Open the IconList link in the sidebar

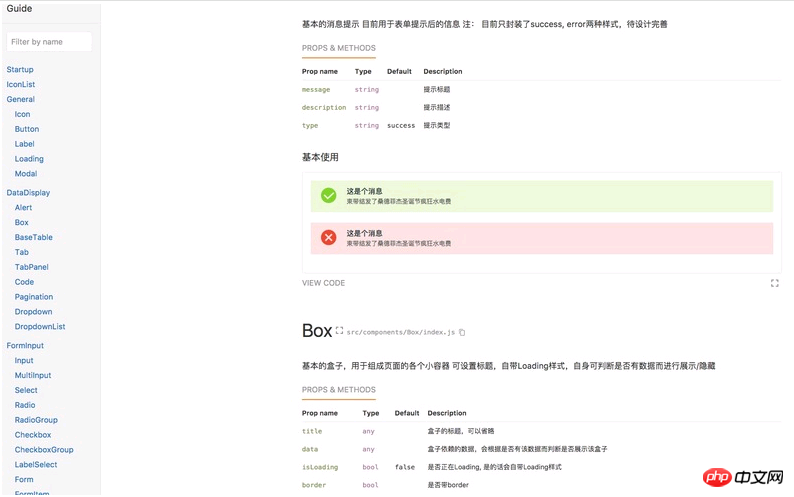21,84
